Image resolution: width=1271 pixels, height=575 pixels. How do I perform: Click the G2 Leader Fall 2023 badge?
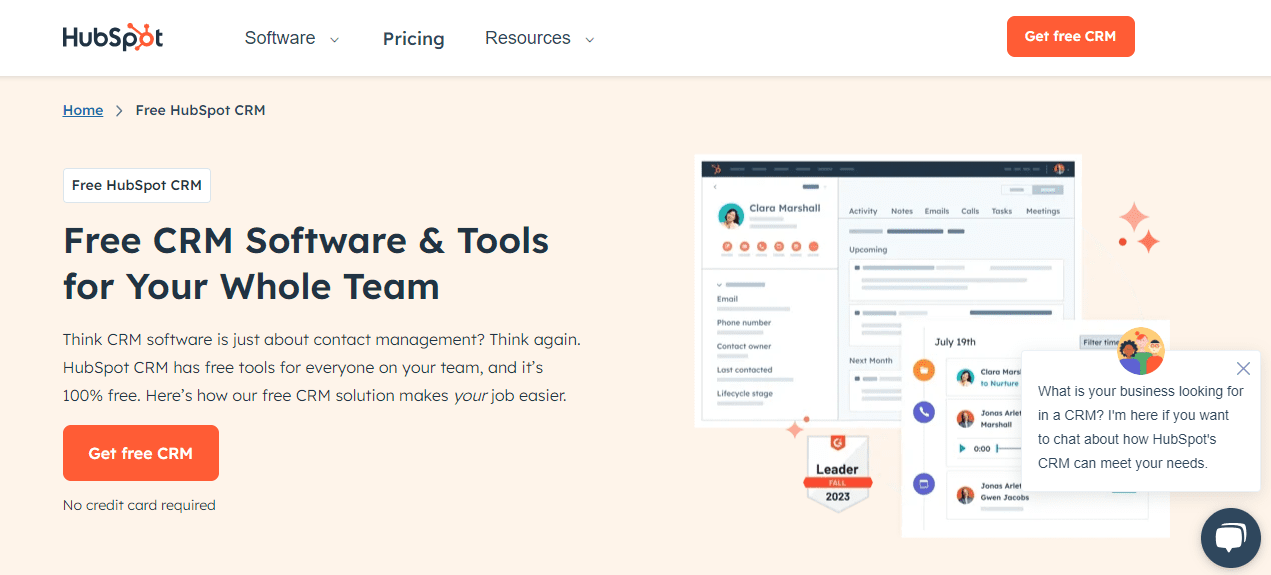[837, 475]
